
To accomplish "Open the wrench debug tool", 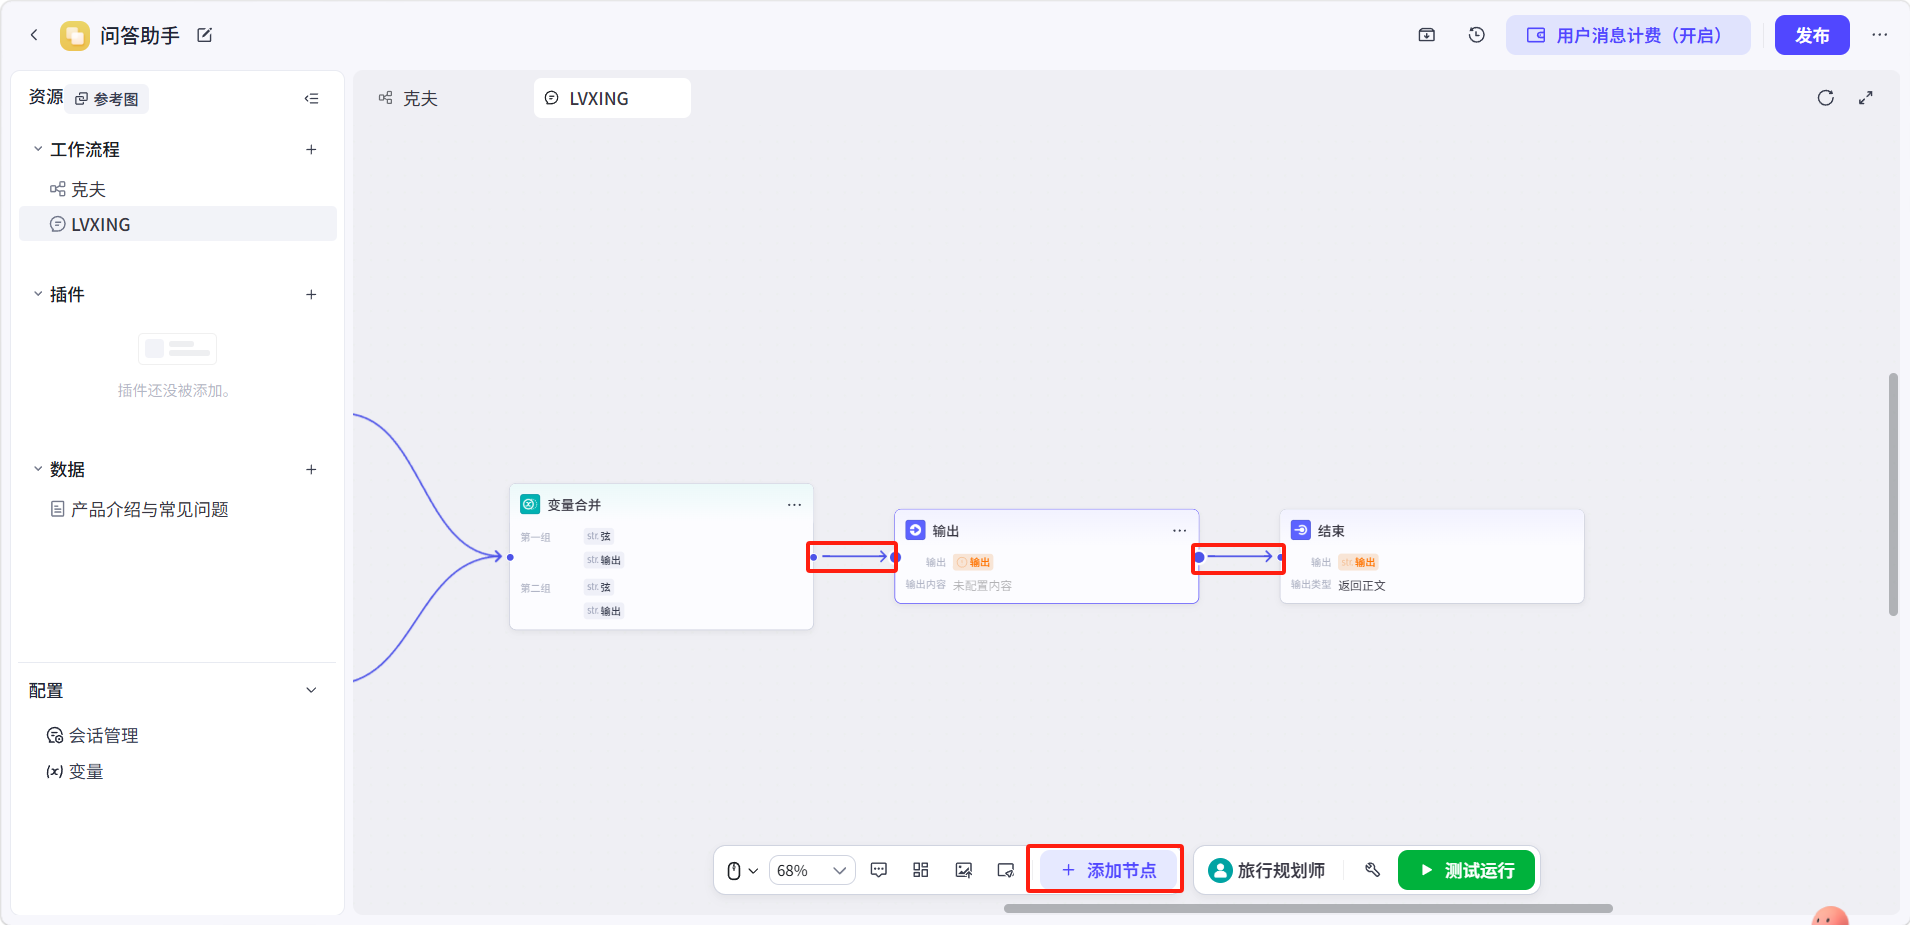I will click(x=1373, y=870).
